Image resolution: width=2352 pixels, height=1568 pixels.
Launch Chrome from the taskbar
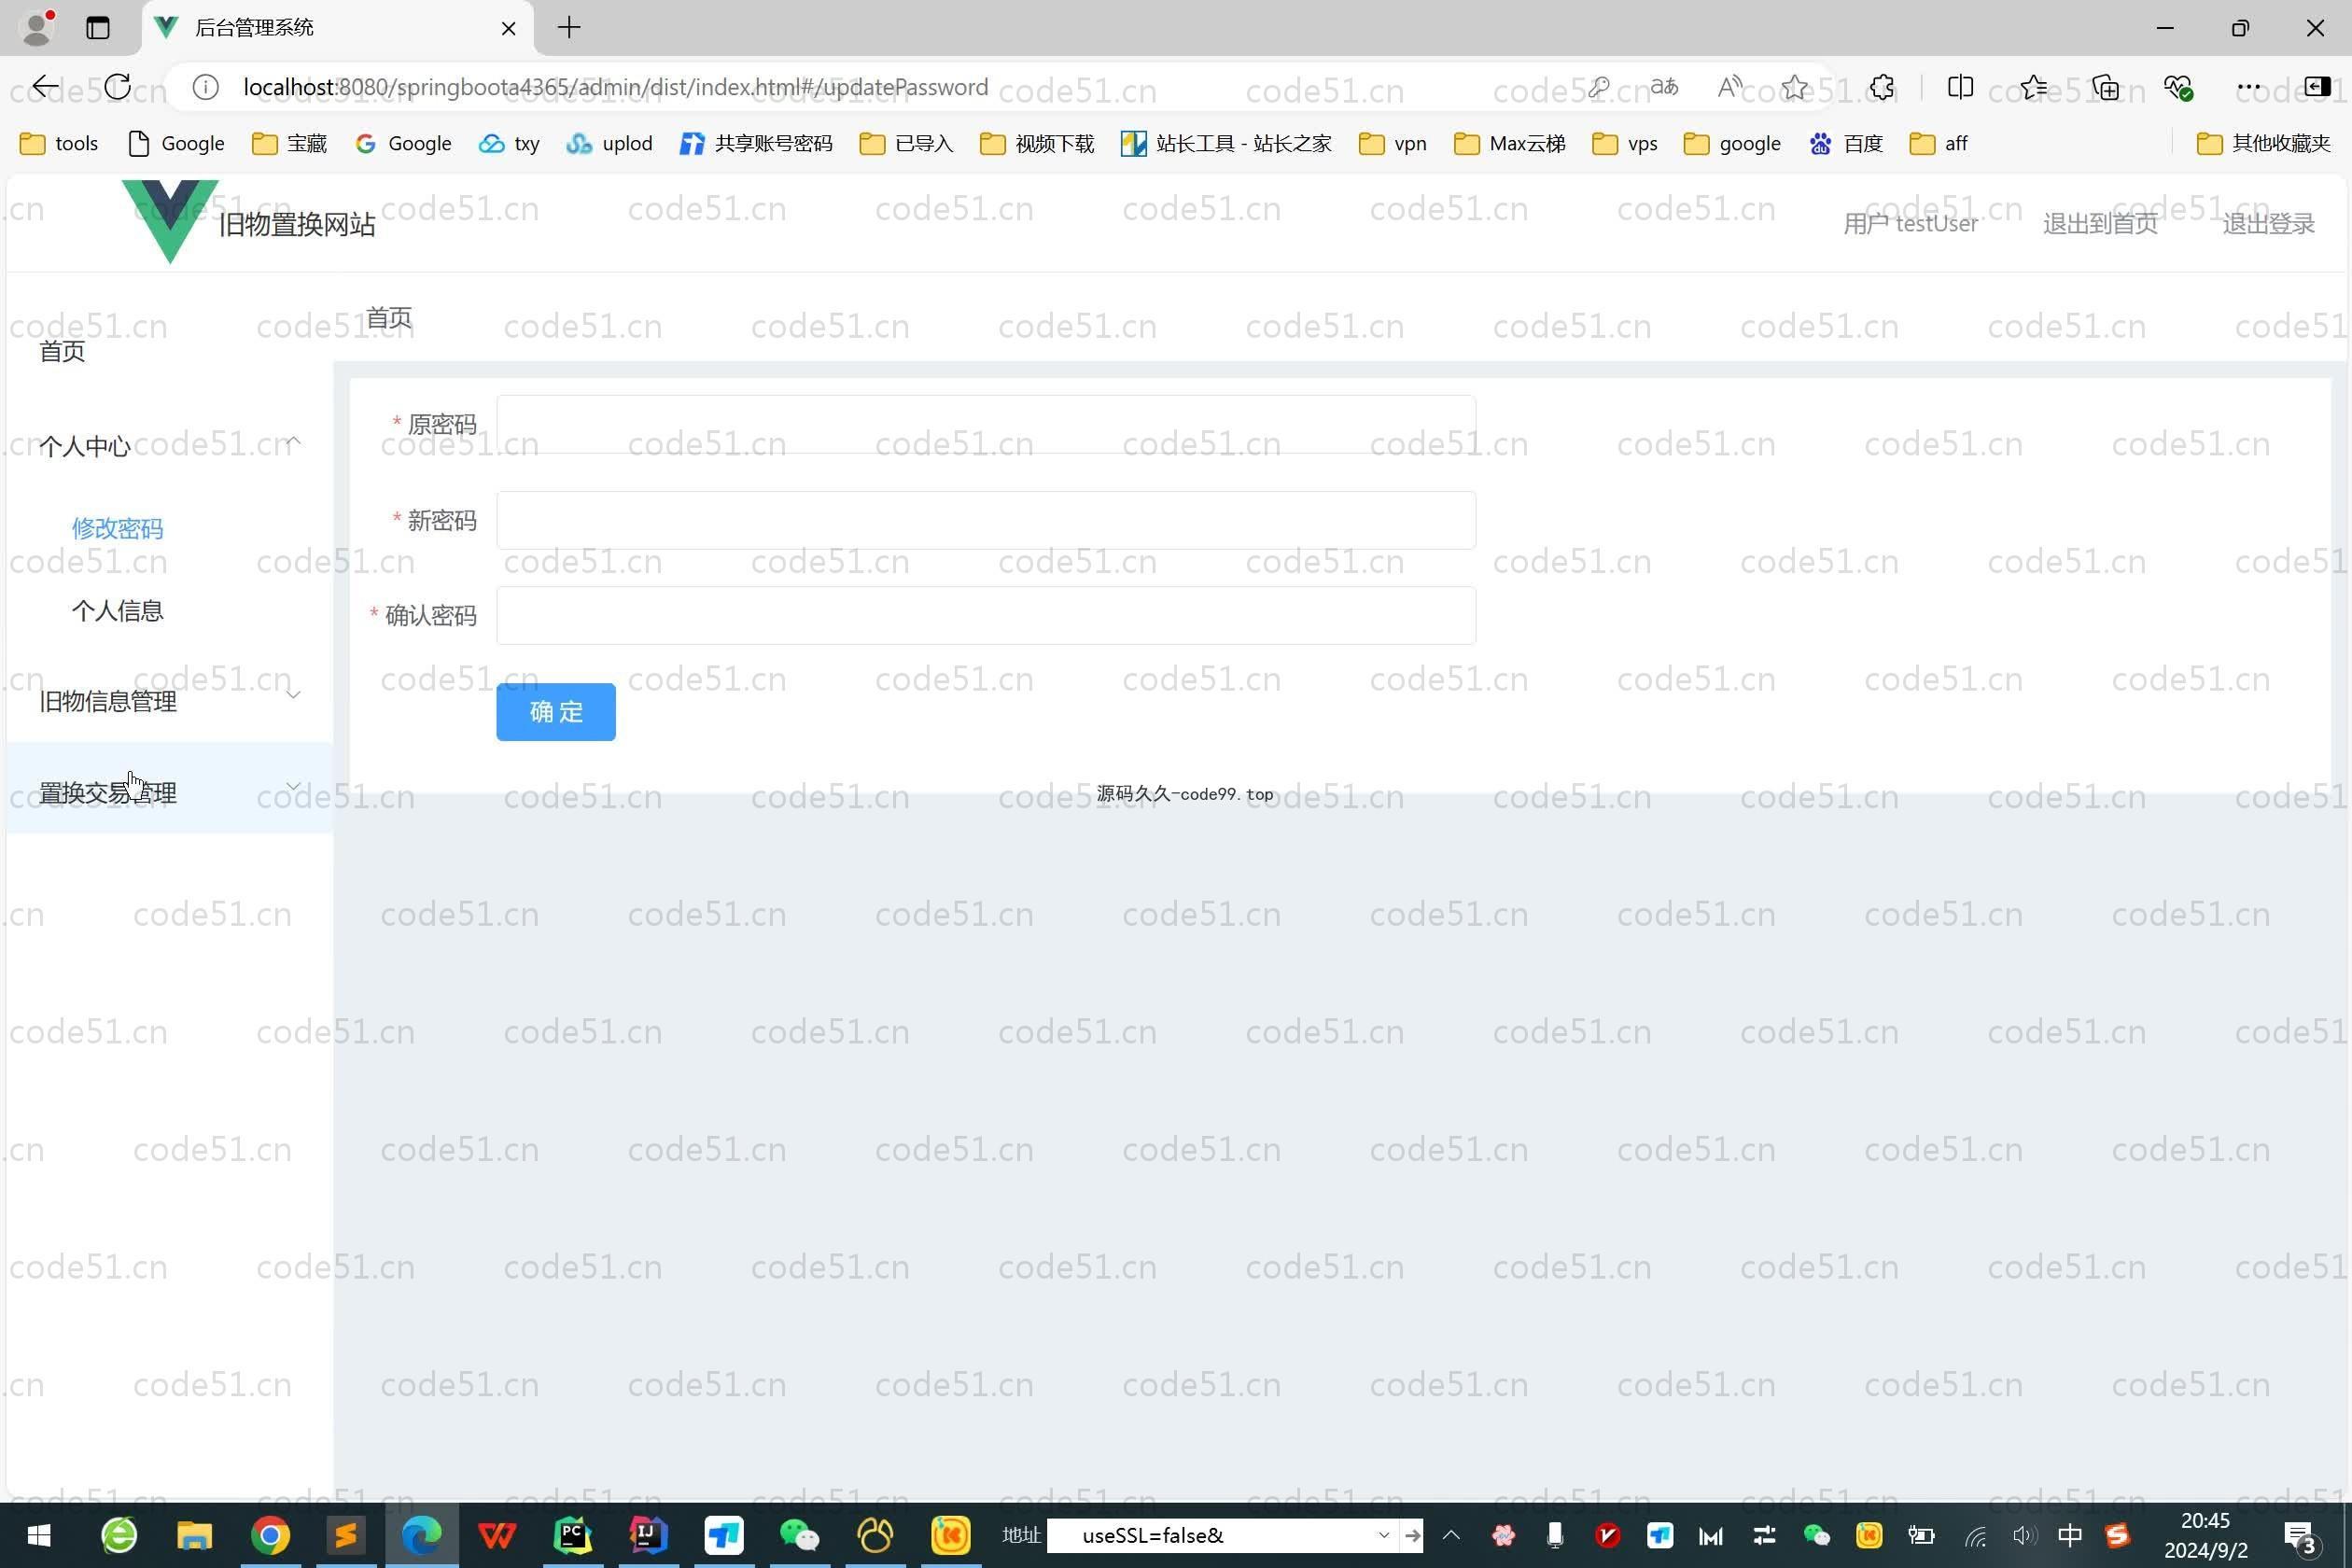pyautogui.click(x=270, y=1535)
